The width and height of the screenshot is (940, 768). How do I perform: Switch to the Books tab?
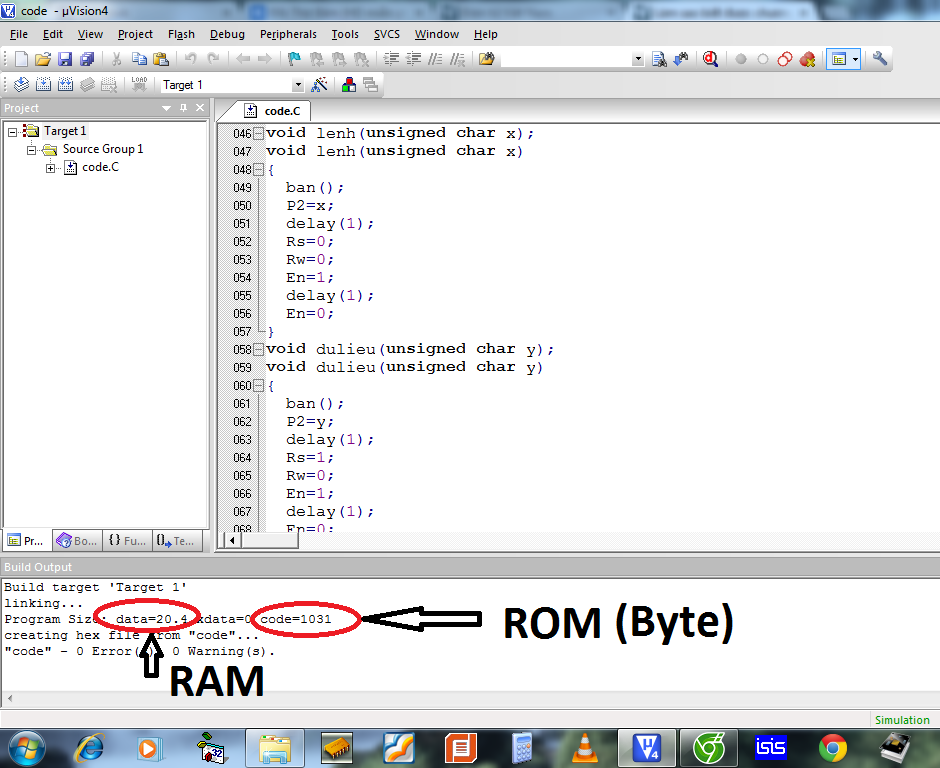(77, 541)
